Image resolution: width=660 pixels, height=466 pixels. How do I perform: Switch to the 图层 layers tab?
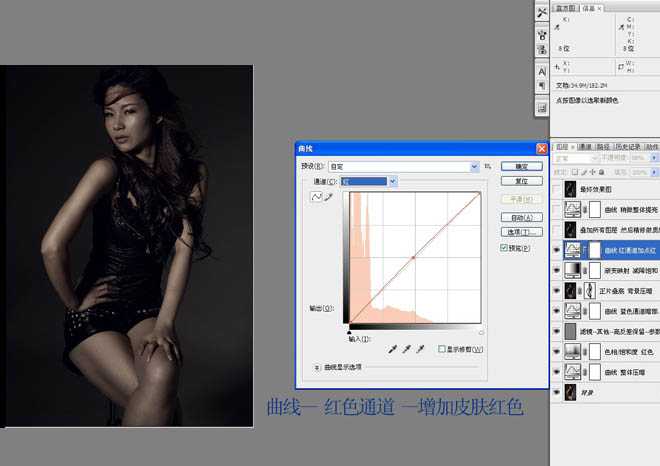click(x=562, y=146)
